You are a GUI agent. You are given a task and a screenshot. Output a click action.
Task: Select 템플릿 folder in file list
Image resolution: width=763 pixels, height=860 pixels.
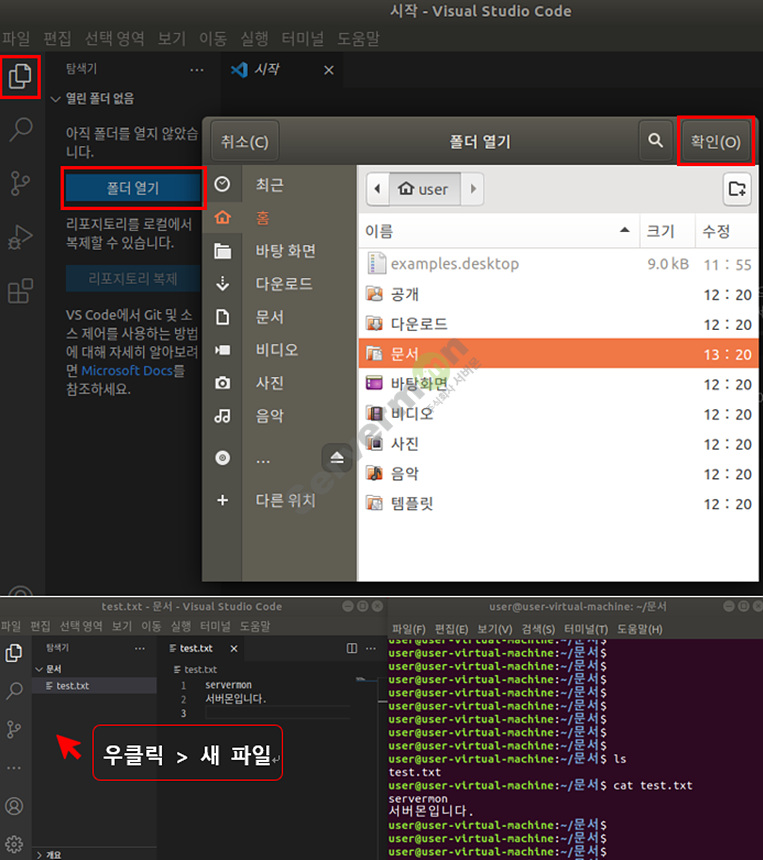pyautogui.click(x=559, y=503)
